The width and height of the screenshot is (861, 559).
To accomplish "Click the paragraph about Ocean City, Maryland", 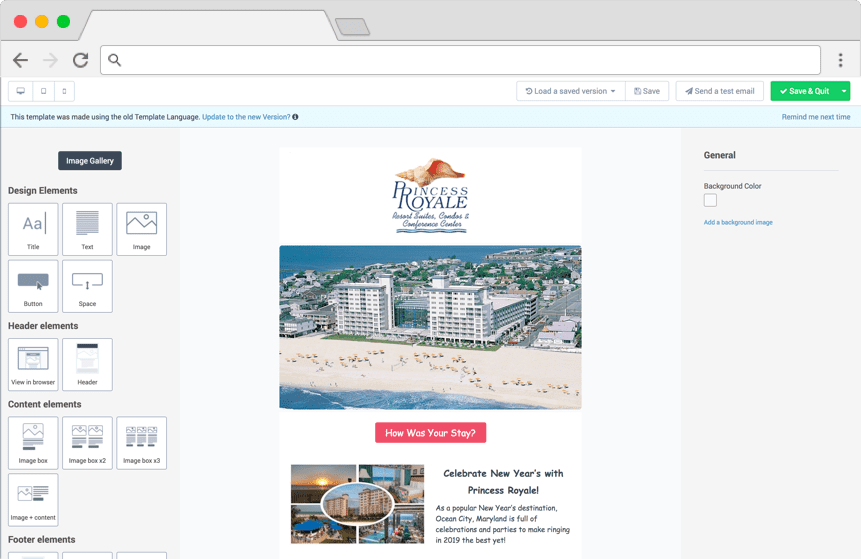I will tap(502, 524).
